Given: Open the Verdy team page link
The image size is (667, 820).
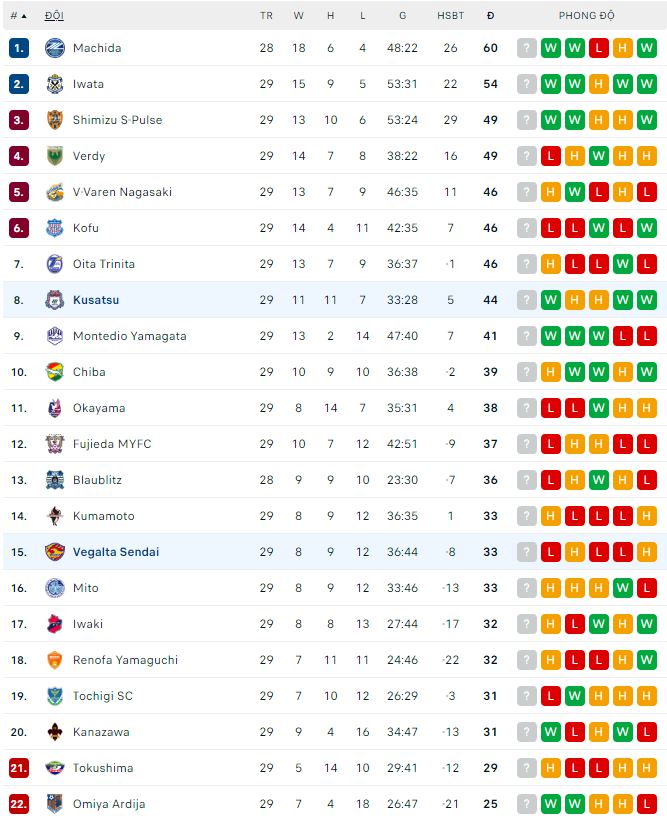Looking at the screenshot, I should point(89,156).
